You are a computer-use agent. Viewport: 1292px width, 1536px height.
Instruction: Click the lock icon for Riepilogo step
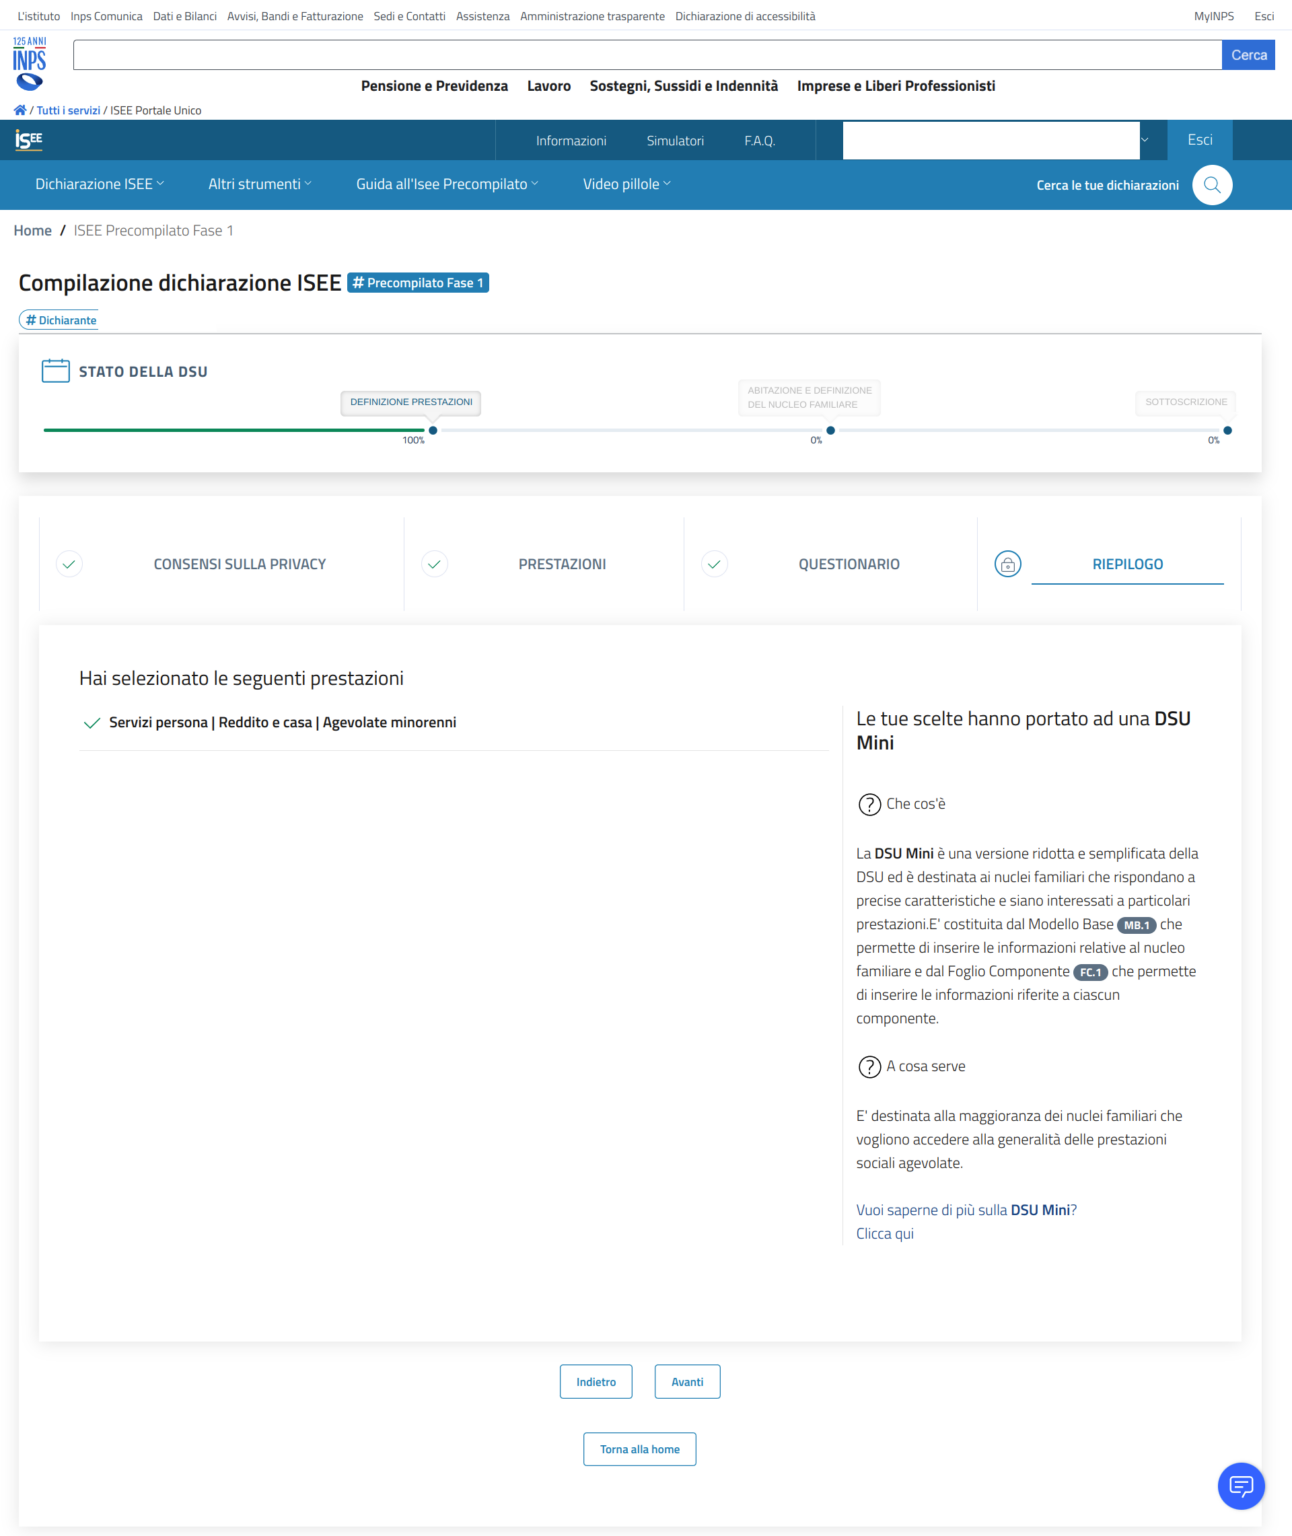click(x=1008, y=564)
